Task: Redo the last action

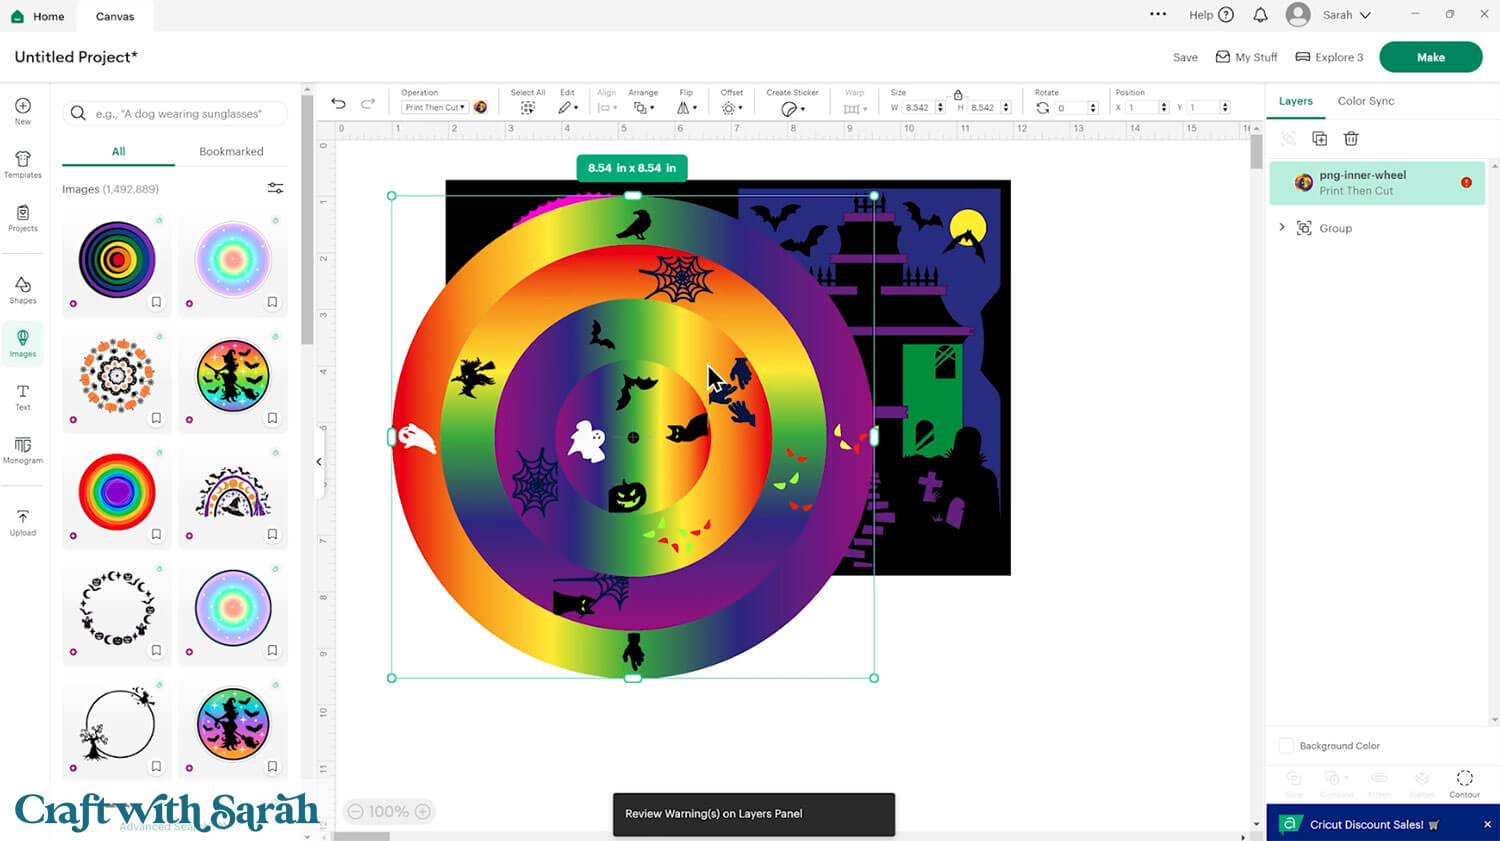Action: pyautogui.click(x=368, y=103)
